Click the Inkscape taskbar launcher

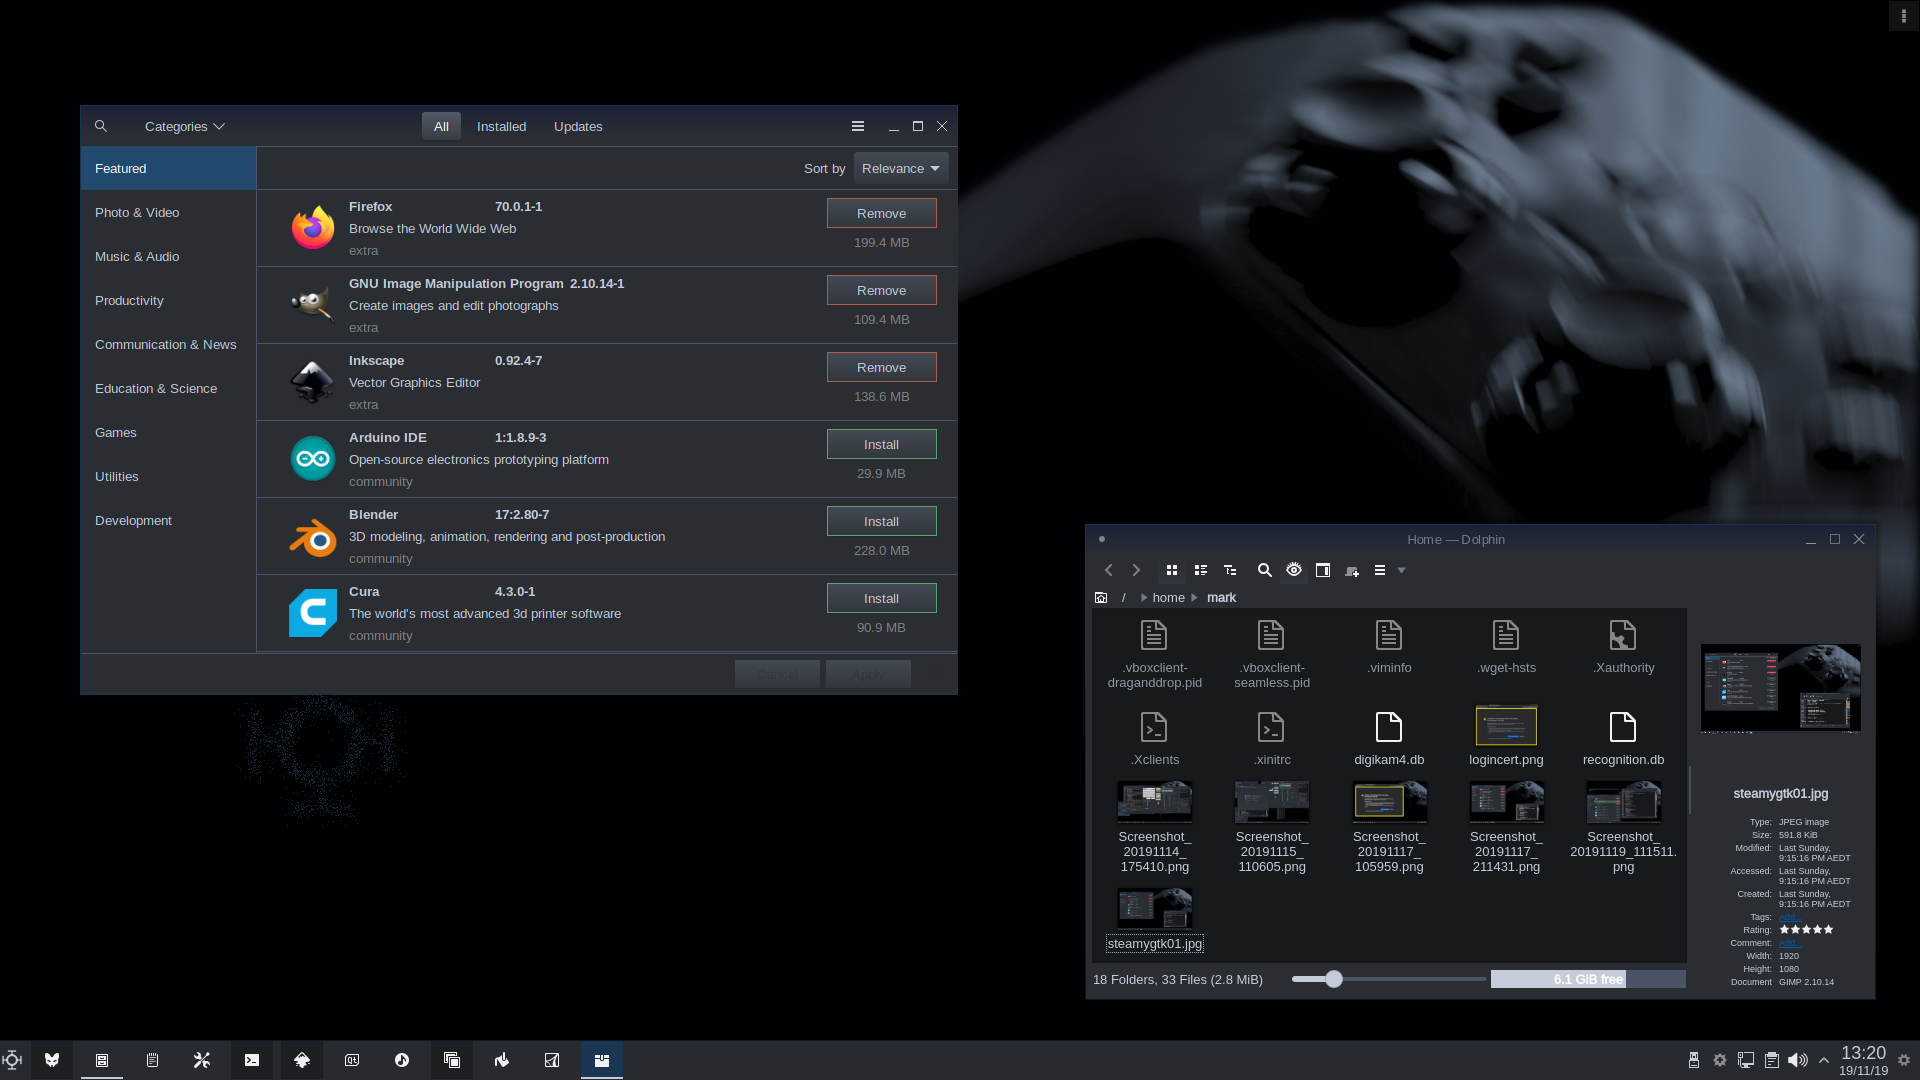[302, 1060]
